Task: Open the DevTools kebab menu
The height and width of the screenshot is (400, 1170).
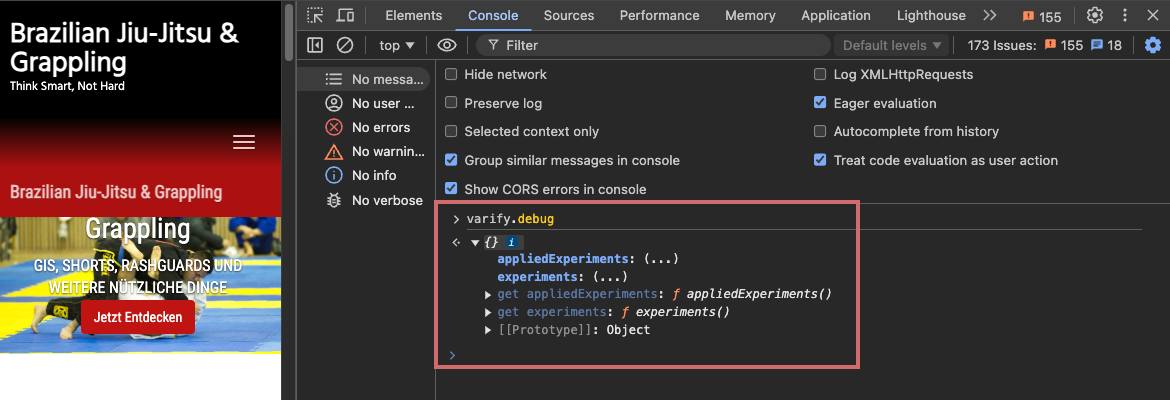Action: click(1125, 15)
